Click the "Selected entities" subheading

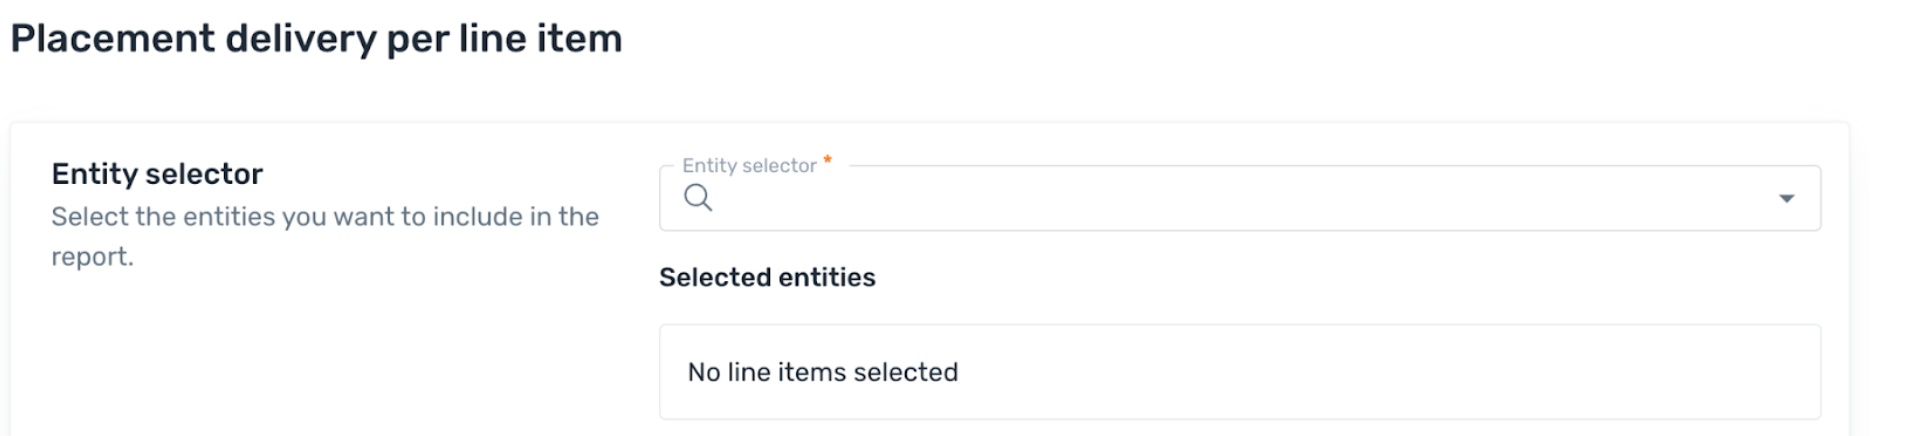pos(767,277)
